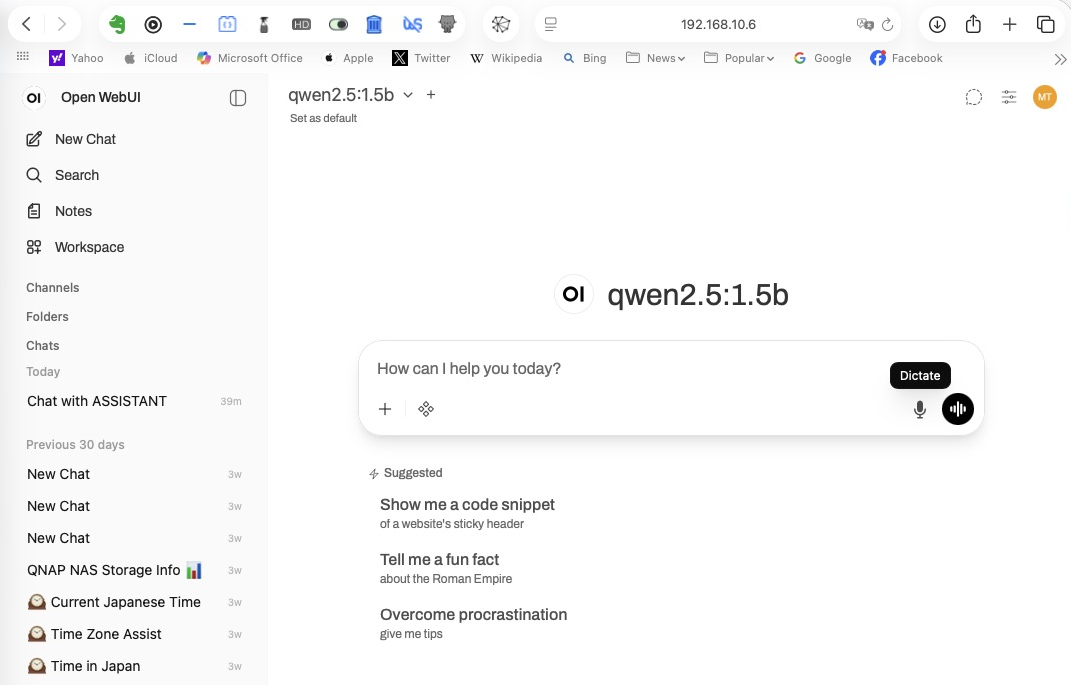The image size is (1071, 685).
Task: Add another model with plus icon
Action: [x=431, y=95]
